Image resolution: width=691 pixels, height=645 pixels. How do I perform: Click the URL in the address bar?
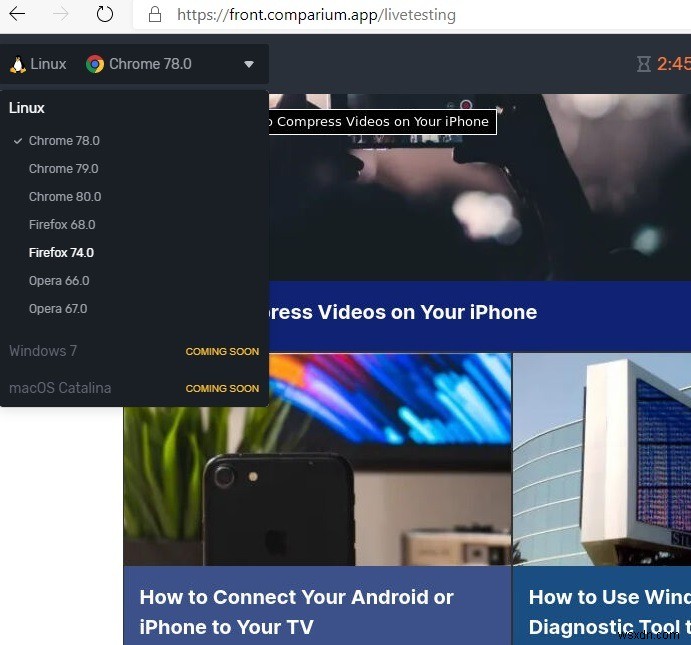click(316, 15)
